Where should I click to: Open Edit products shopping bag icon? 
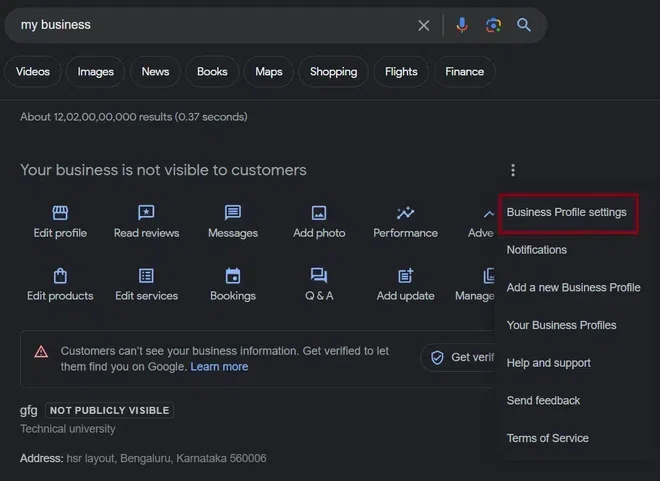[x=60, y=276]
